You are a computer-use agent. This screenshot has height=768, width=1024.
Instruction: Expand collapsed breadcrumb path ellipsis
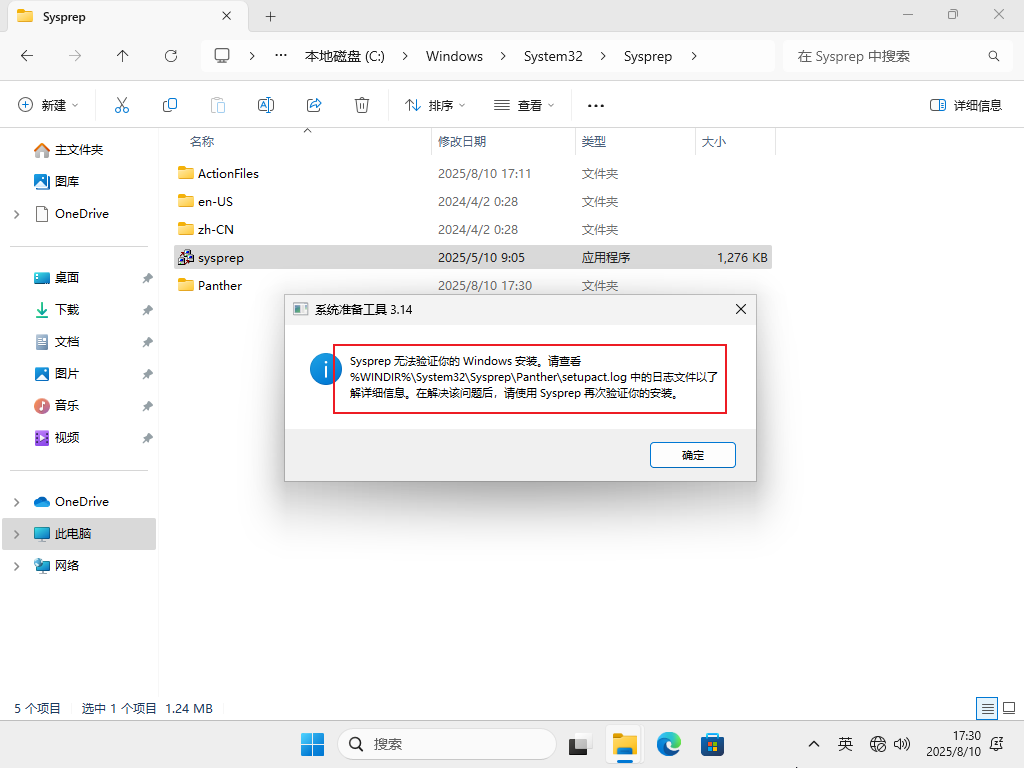pos(281,56)
